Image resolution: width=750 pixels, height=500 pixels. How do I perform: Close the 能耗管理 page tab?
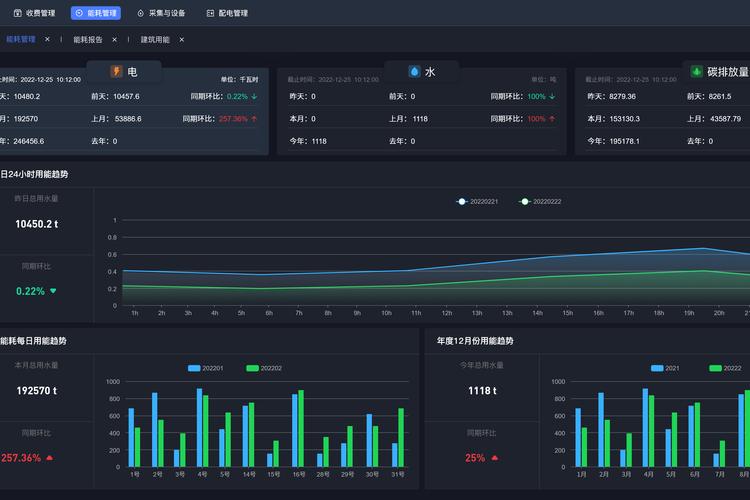click(47, 39)
